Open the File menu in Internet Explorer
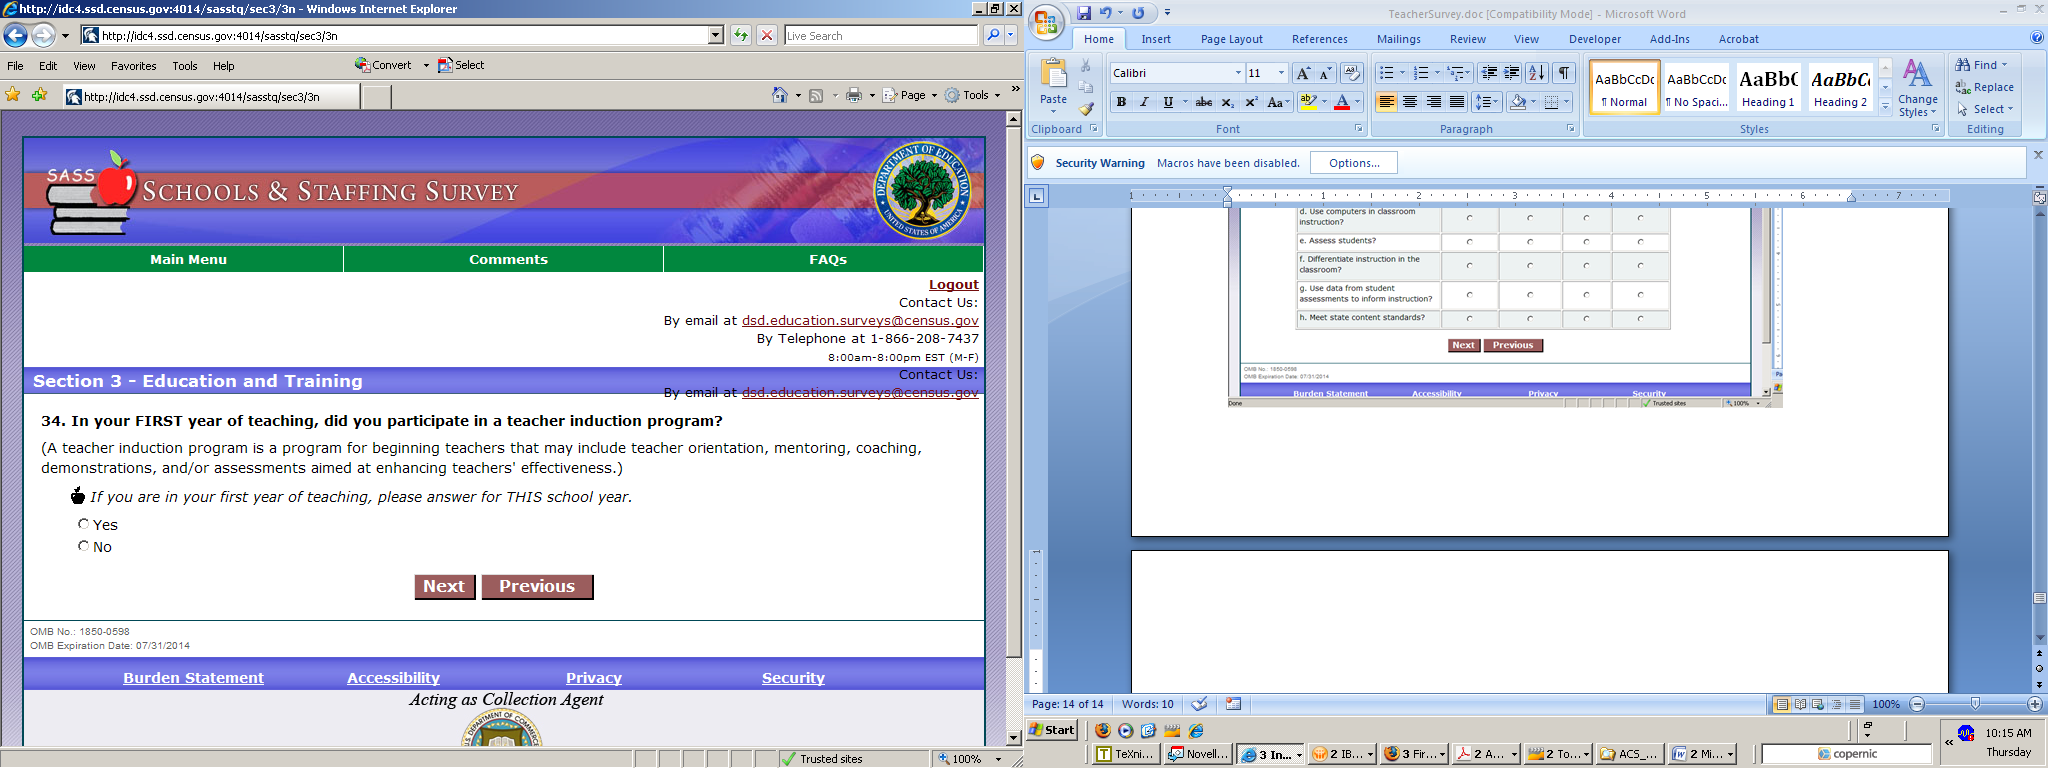The image size is (2048, 768). (15, 66)
